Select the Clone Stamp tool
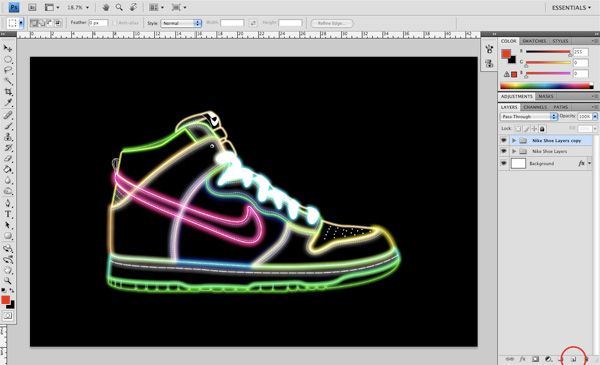Screen dimensions: 600x365 pos(8,137)
